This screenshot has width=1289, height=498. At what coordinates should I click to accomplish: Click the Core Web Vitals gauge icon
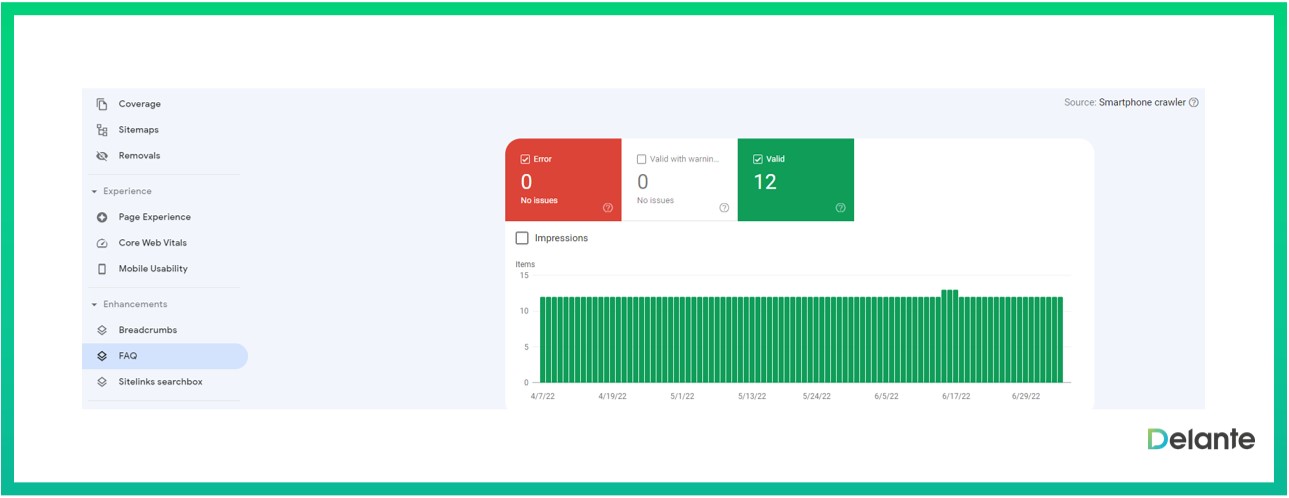pyautogui.click(x=102, y=243)
